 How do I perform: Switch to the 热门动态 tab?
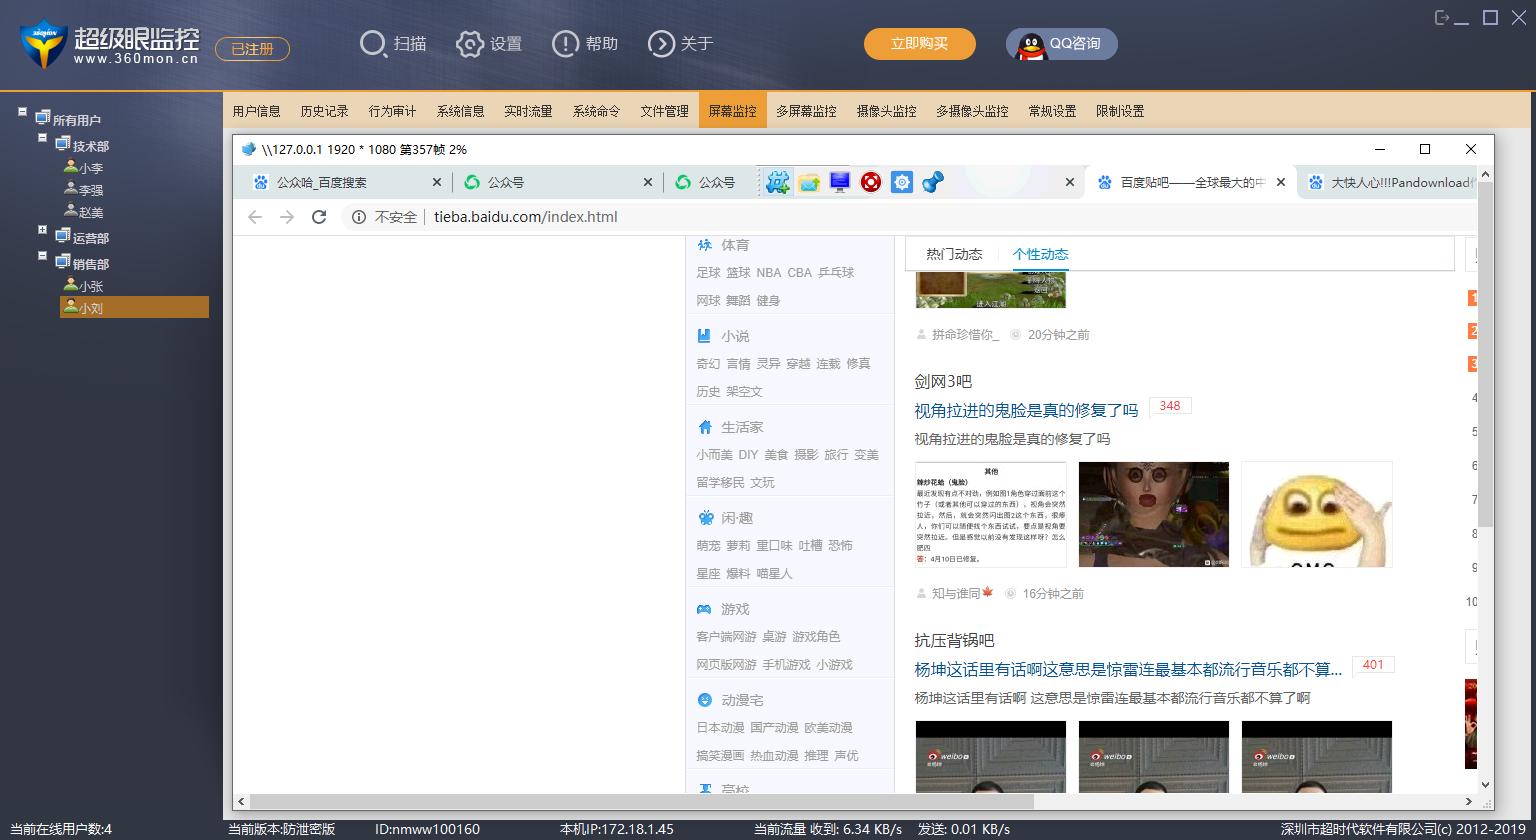pos(954,254)
